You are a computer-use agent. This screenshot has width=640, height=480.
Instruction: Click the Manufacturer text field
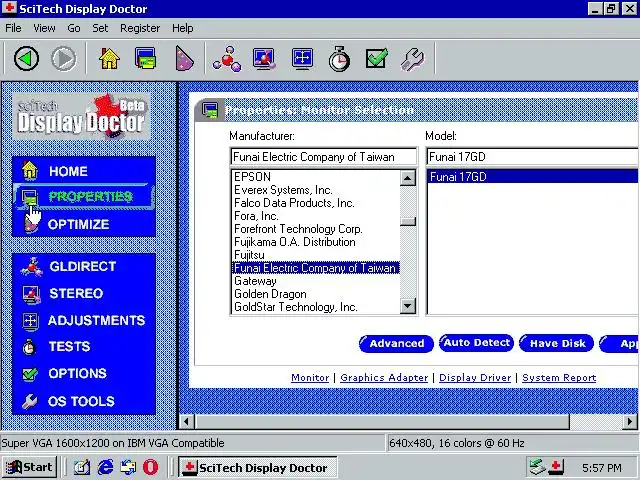323,157
